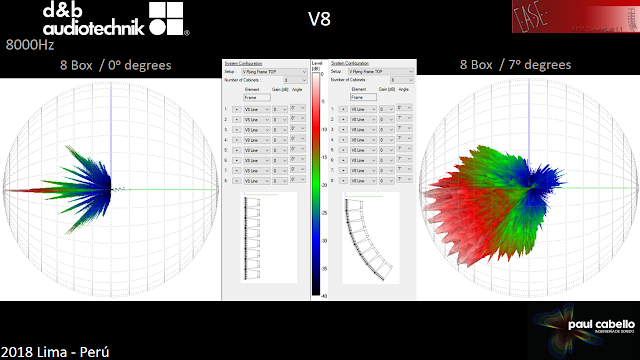
Task: Click right panel System Configuration heading
Action: (x=350, y=63)
